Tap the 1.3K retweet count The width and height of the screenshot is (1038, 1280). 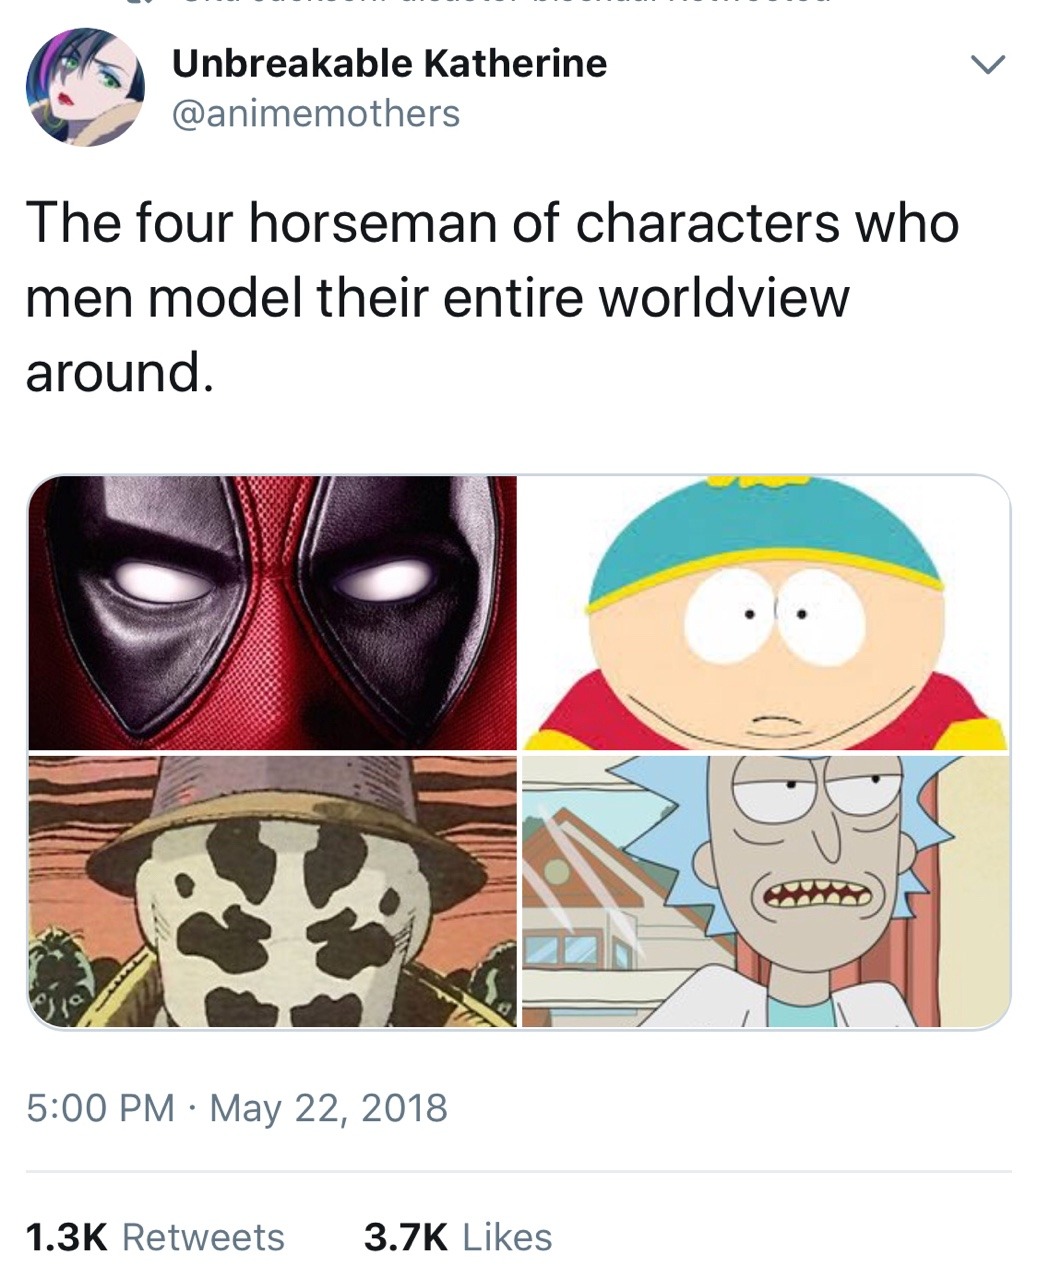point(66,1237)
